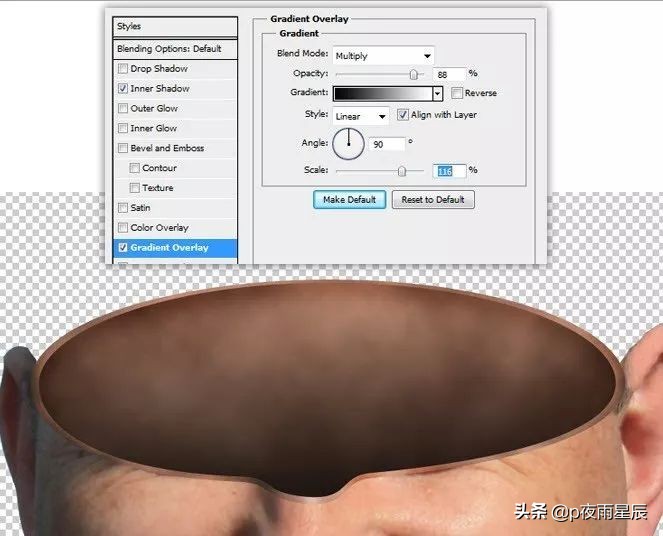
Task: Click the Scale slider handle
Action: click(x=402, y=171)
